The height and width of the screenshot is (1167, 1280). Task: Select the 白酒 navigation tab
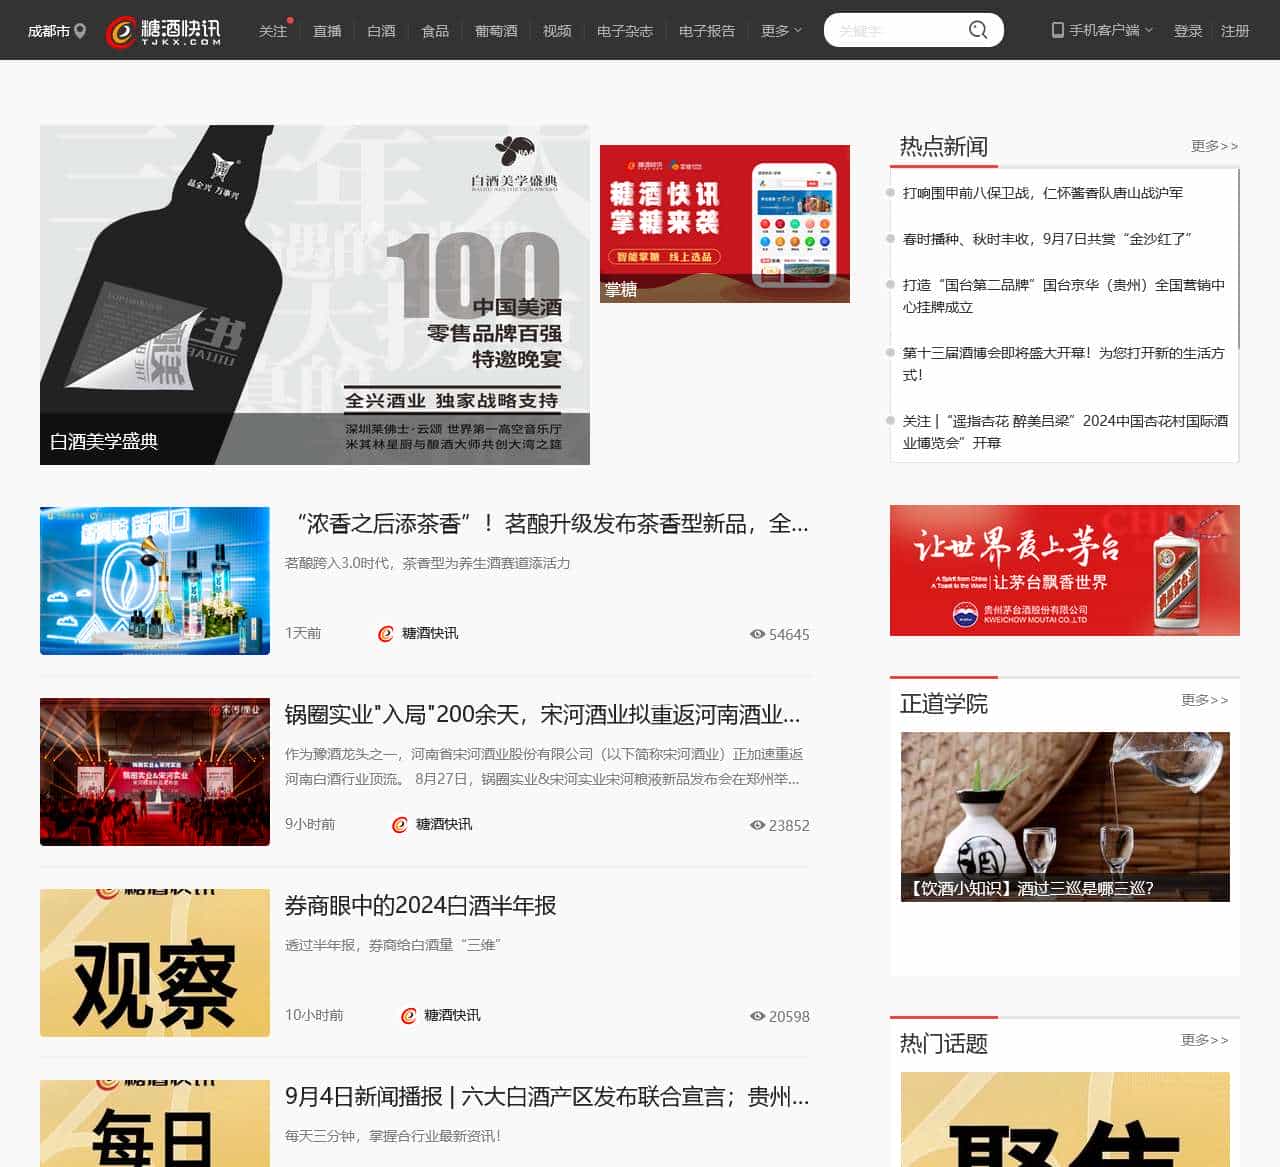coord(381,31)
